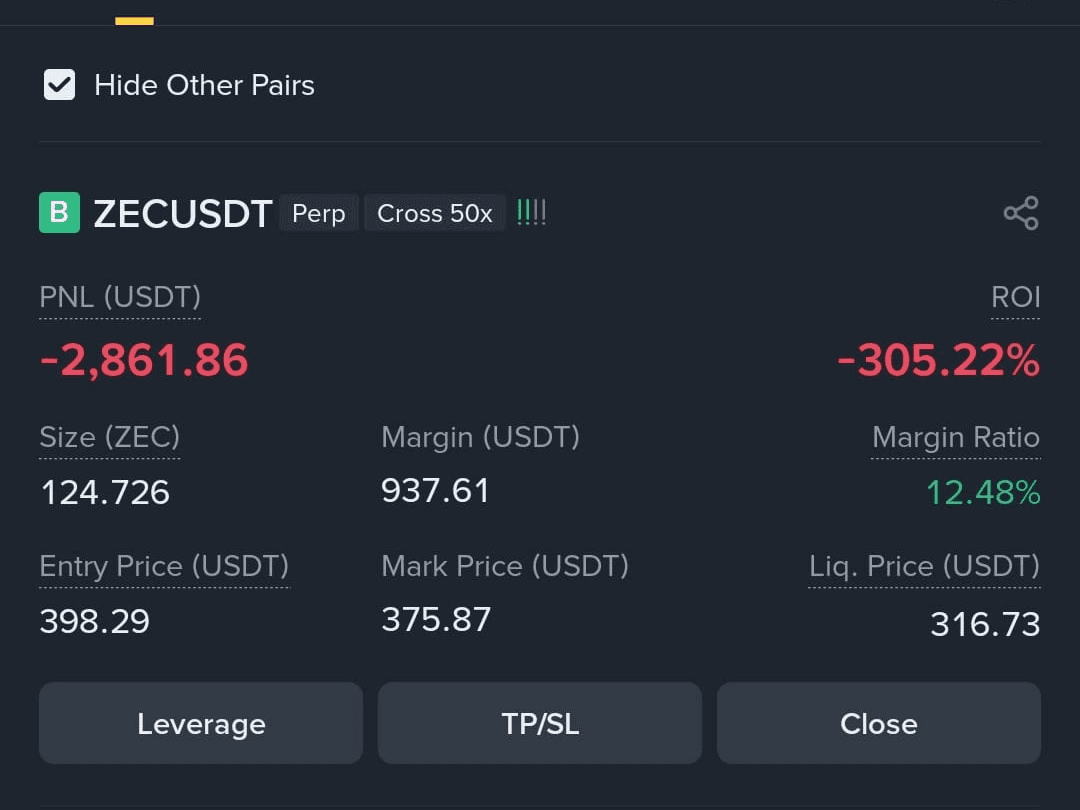Tap the Perp contract type tag
The width and height of the screenshot is (1080, 810).
pyautogui.click(x=318, y=213)
